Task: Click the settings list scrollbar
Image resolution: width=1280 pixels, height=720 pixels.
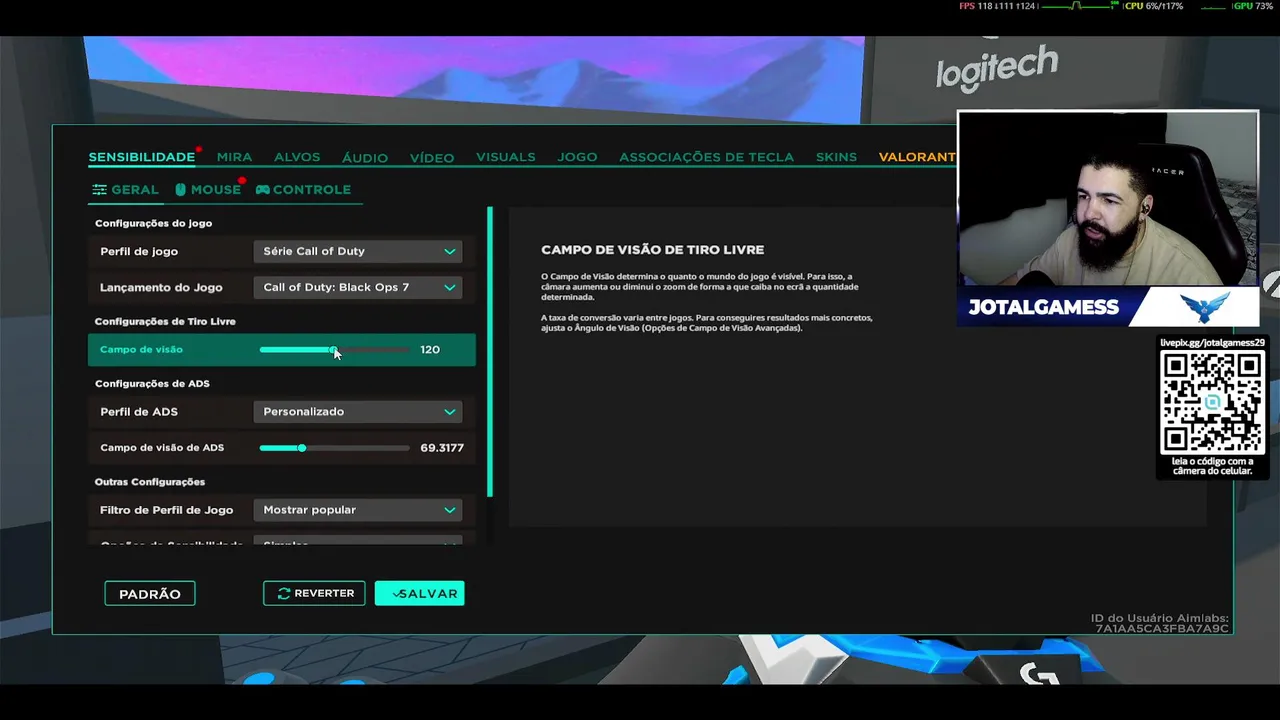Action: pos(490,352)
